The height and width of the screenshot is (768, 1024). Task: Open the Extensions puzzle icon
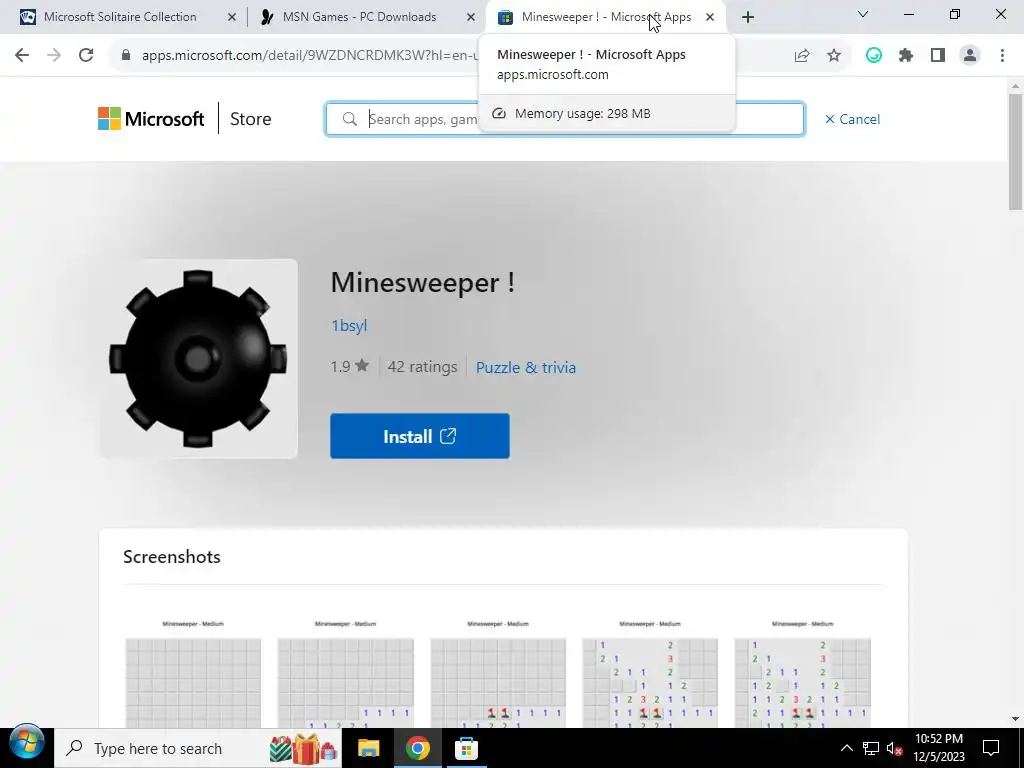coord(906,56)
